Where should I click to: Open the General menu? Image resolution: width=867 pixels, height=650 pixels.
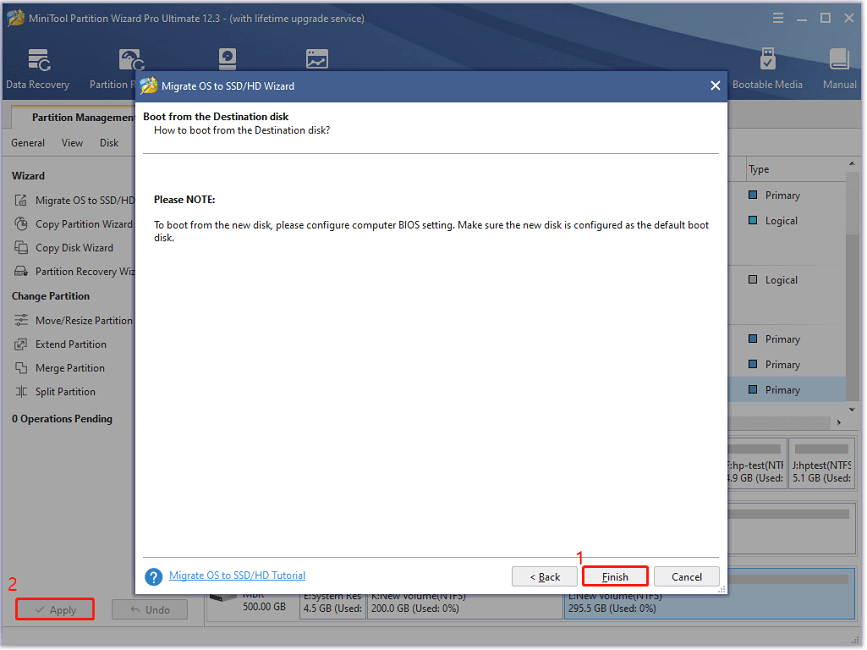(28, 143)
